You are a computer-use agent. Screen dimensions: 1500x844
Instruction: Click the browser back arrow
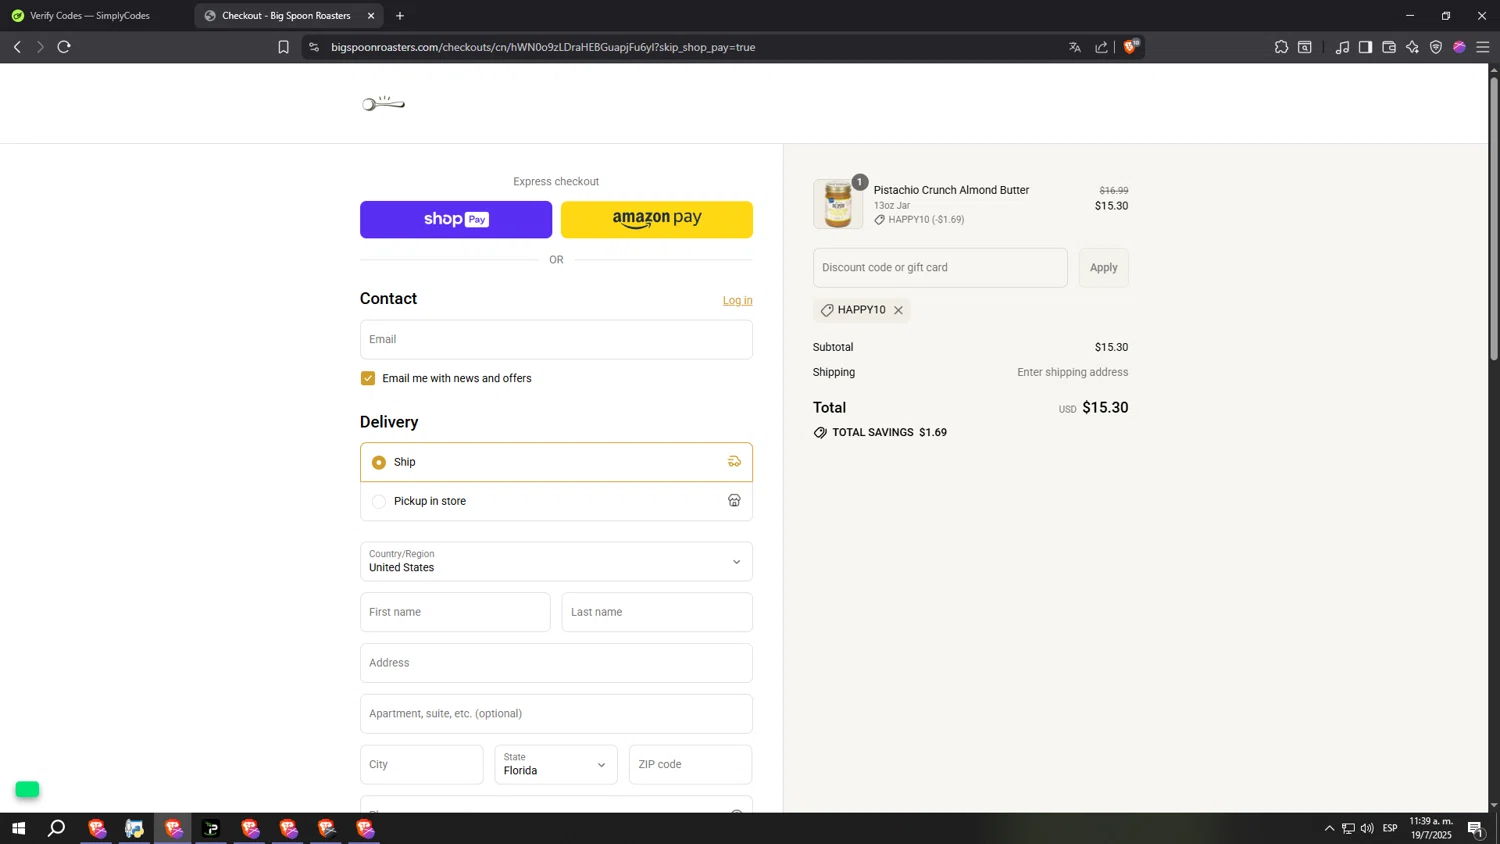pos(17,47)
